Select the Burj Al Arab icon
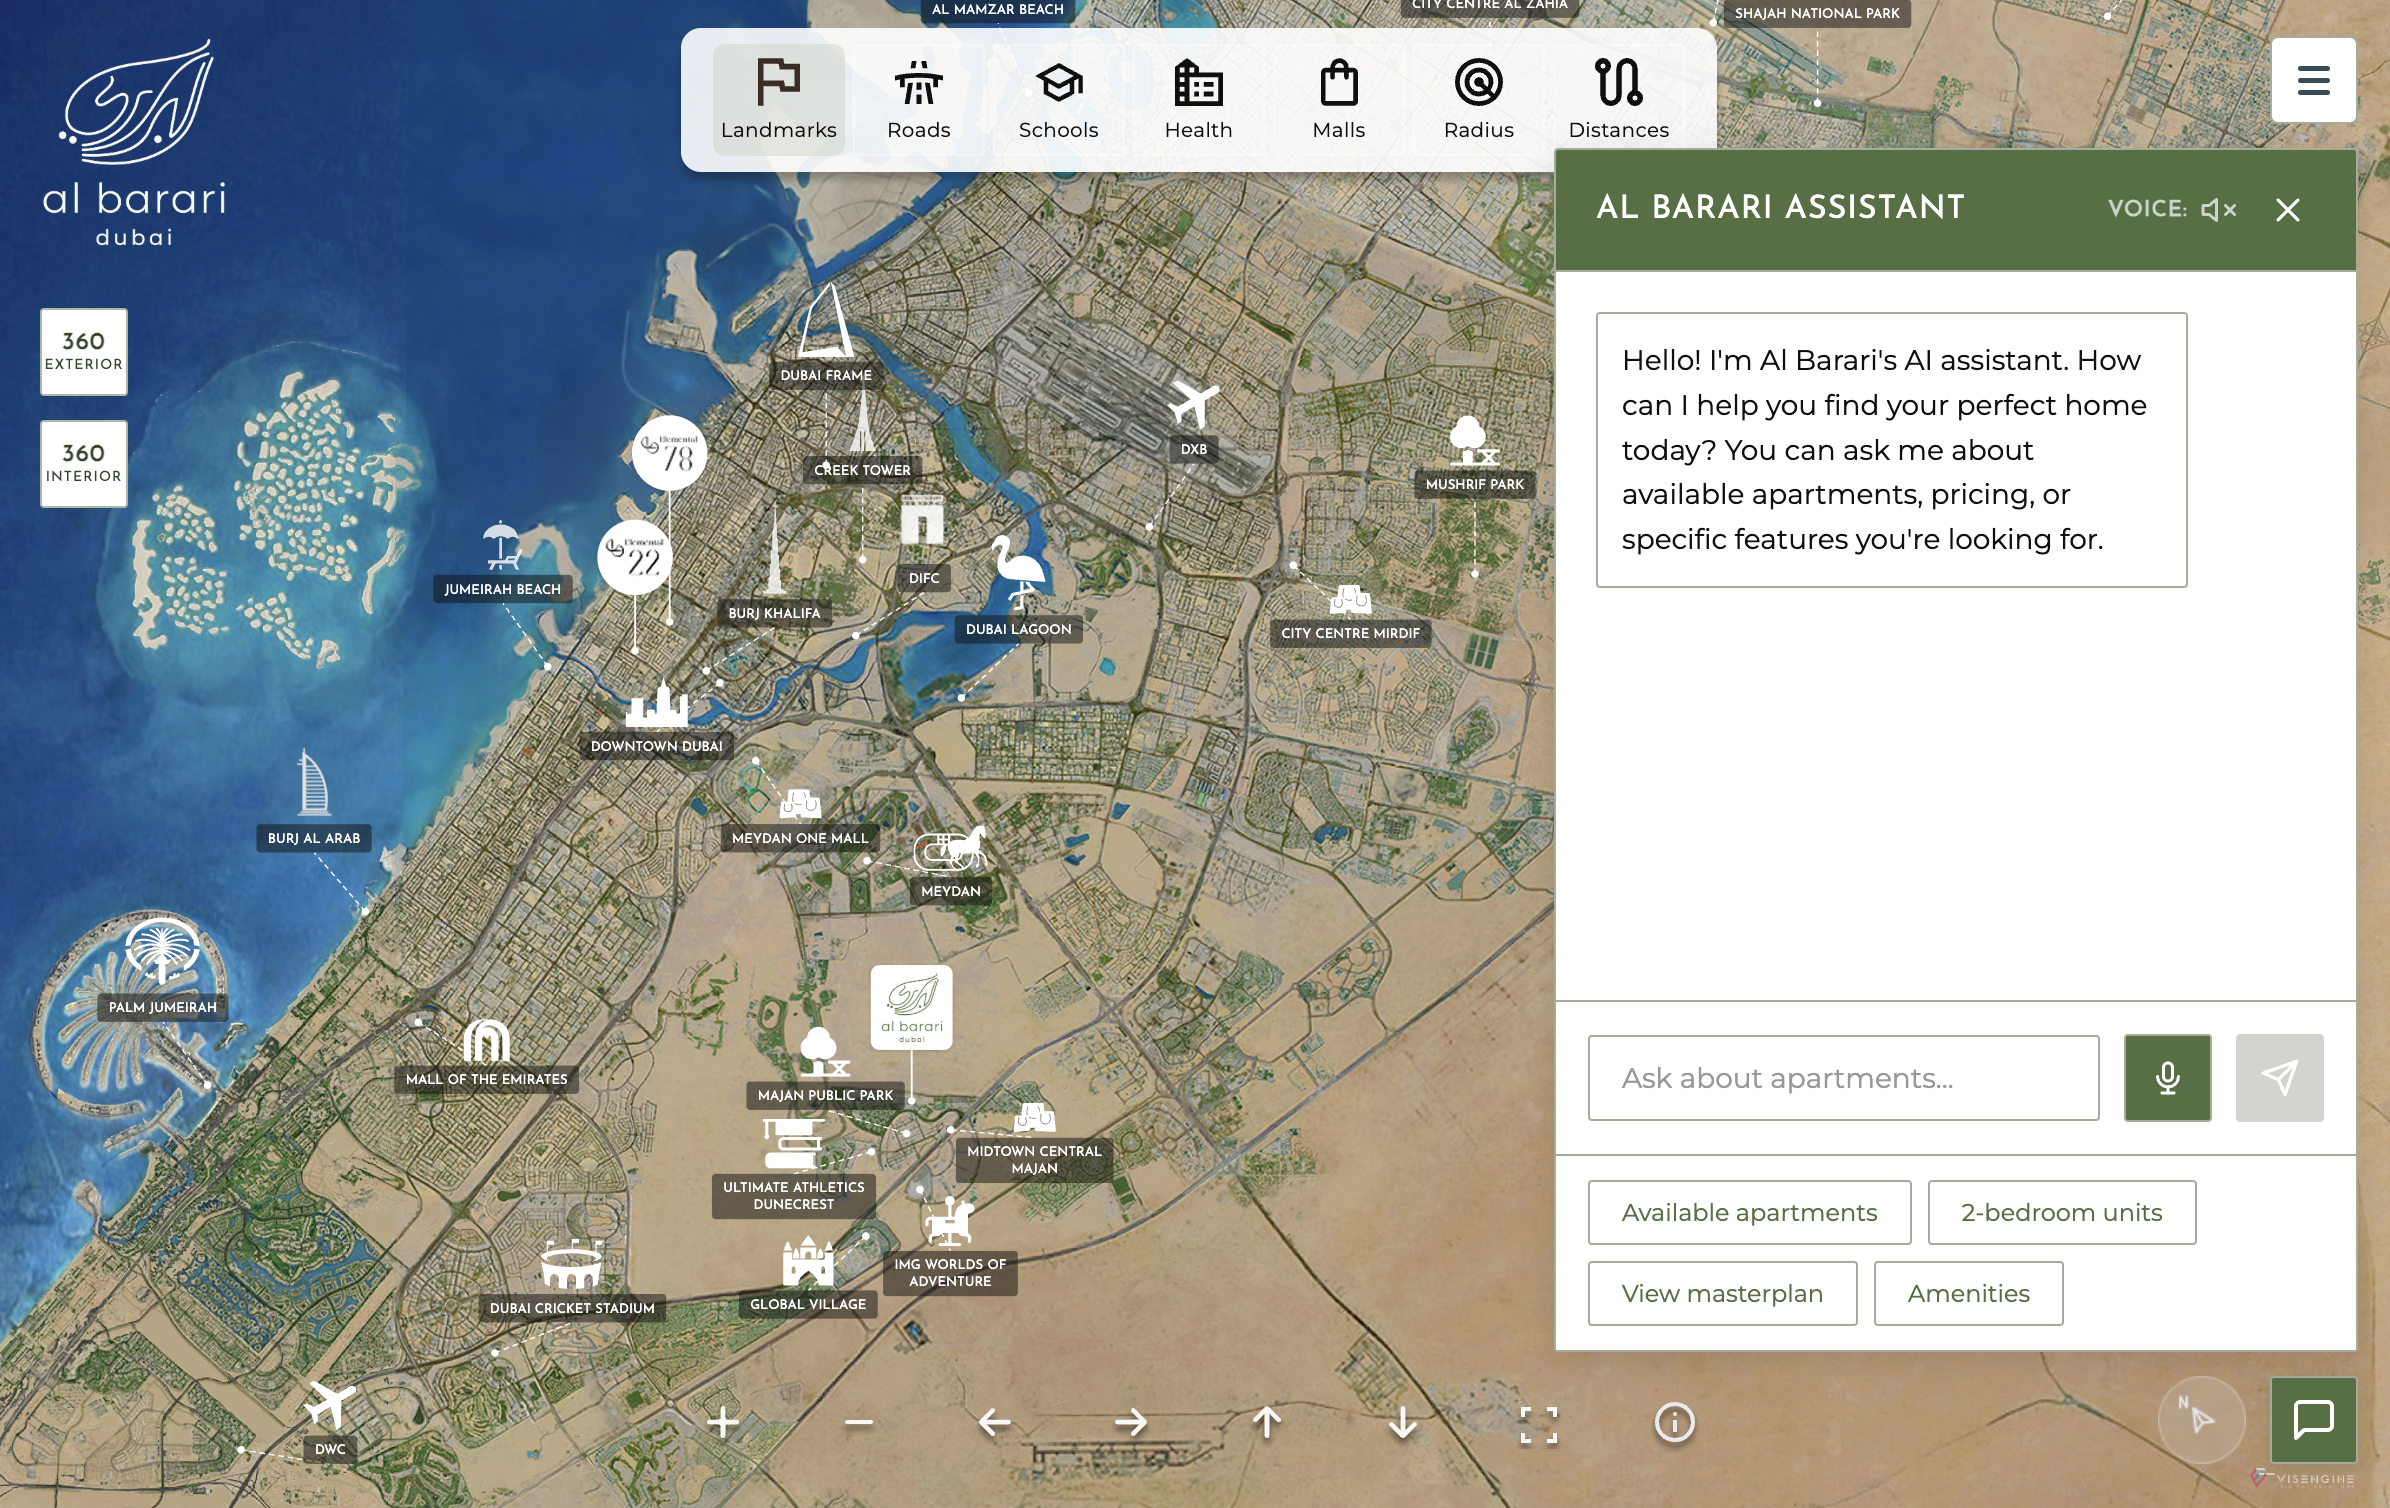 click(313, 783)
